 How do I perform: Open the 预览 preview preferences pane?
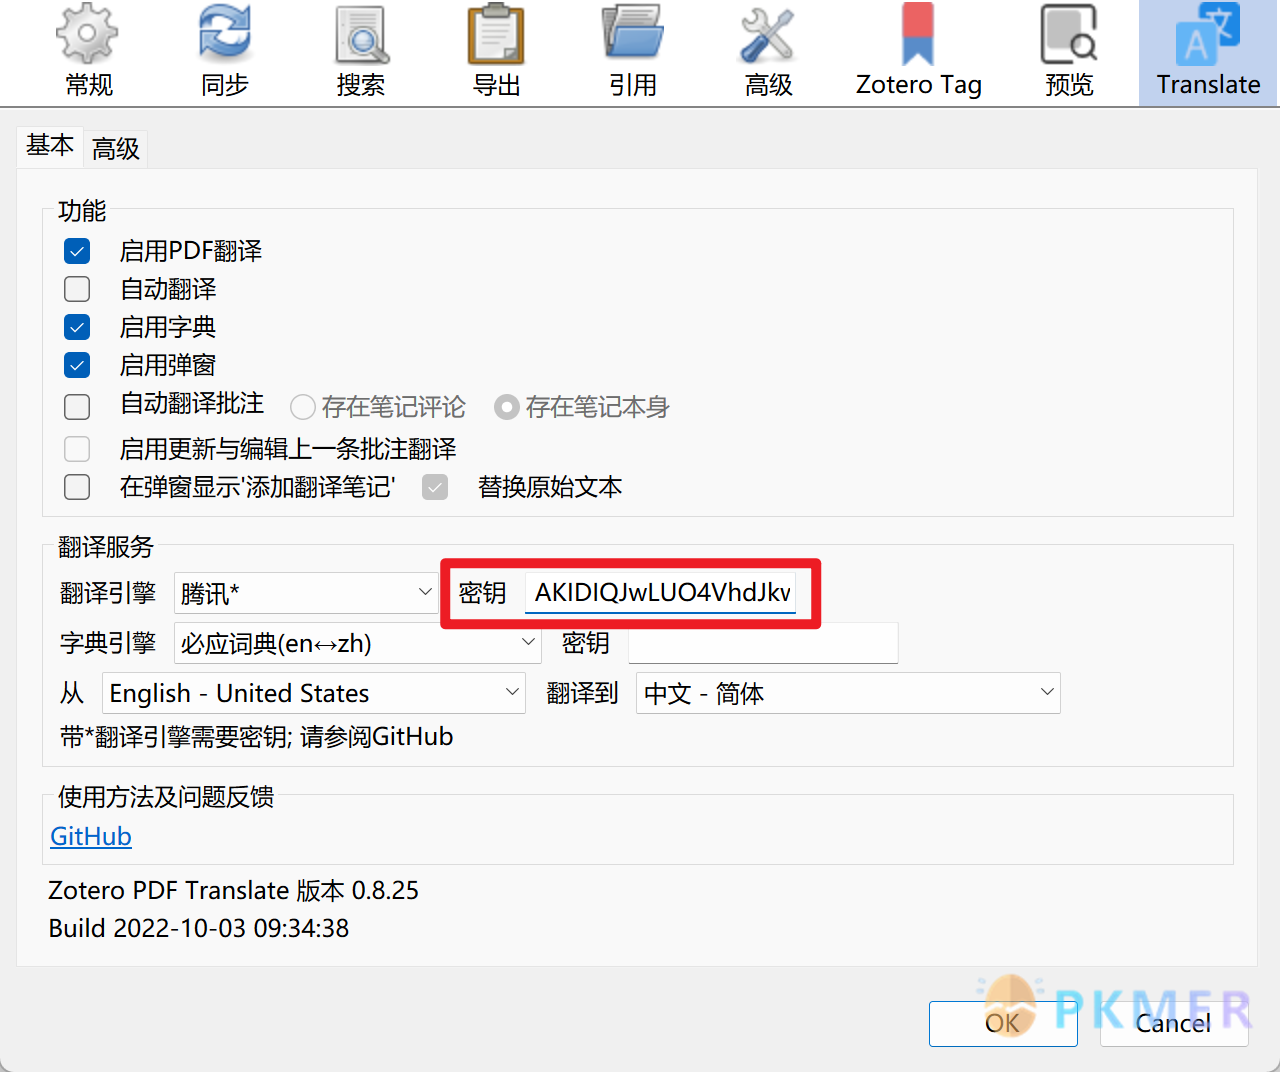pyautogui.click(x=1069, y=52)
